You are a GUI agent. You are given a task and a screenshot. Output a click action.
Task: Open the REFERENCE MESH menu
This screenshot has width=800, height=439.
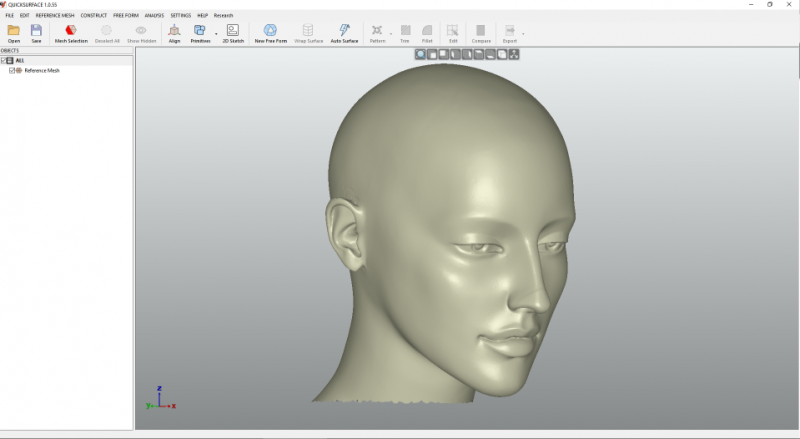click(x=55, y=16)
